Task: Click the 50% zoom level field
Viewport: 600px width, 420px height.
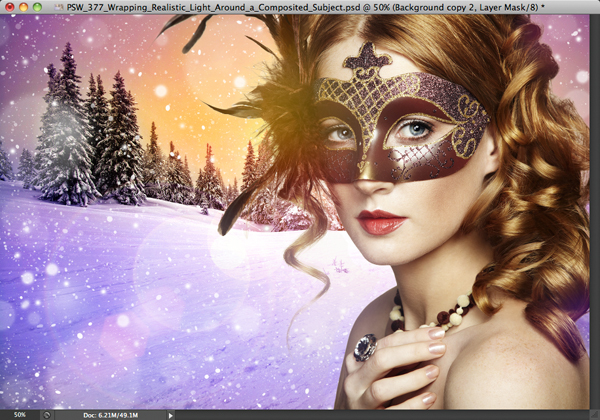Action: click(20, 415)
